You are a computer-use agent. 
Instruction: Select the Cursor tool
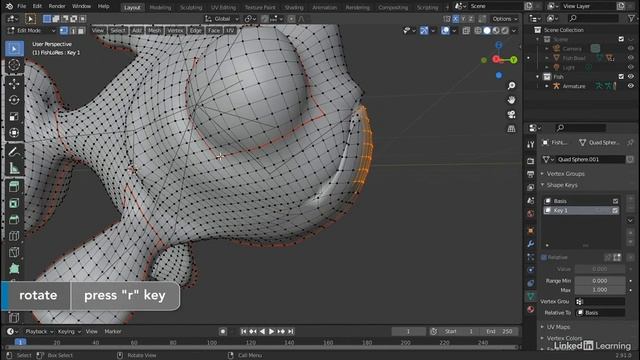pyautogui.click(x=14, y=65)
